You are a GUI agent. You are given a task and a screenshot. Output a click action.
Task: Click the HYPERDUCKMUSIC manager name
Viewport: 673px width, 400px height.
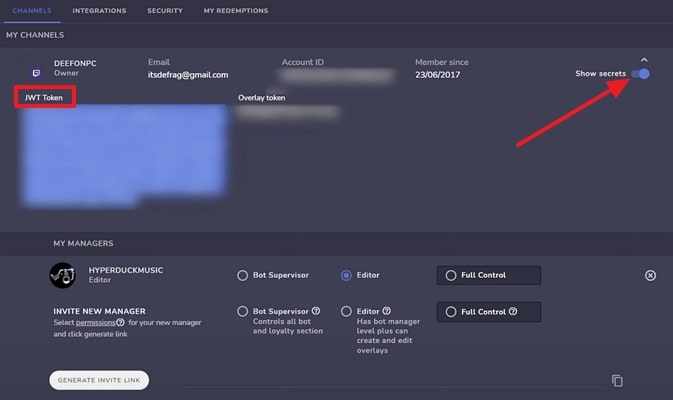point(126,270)
